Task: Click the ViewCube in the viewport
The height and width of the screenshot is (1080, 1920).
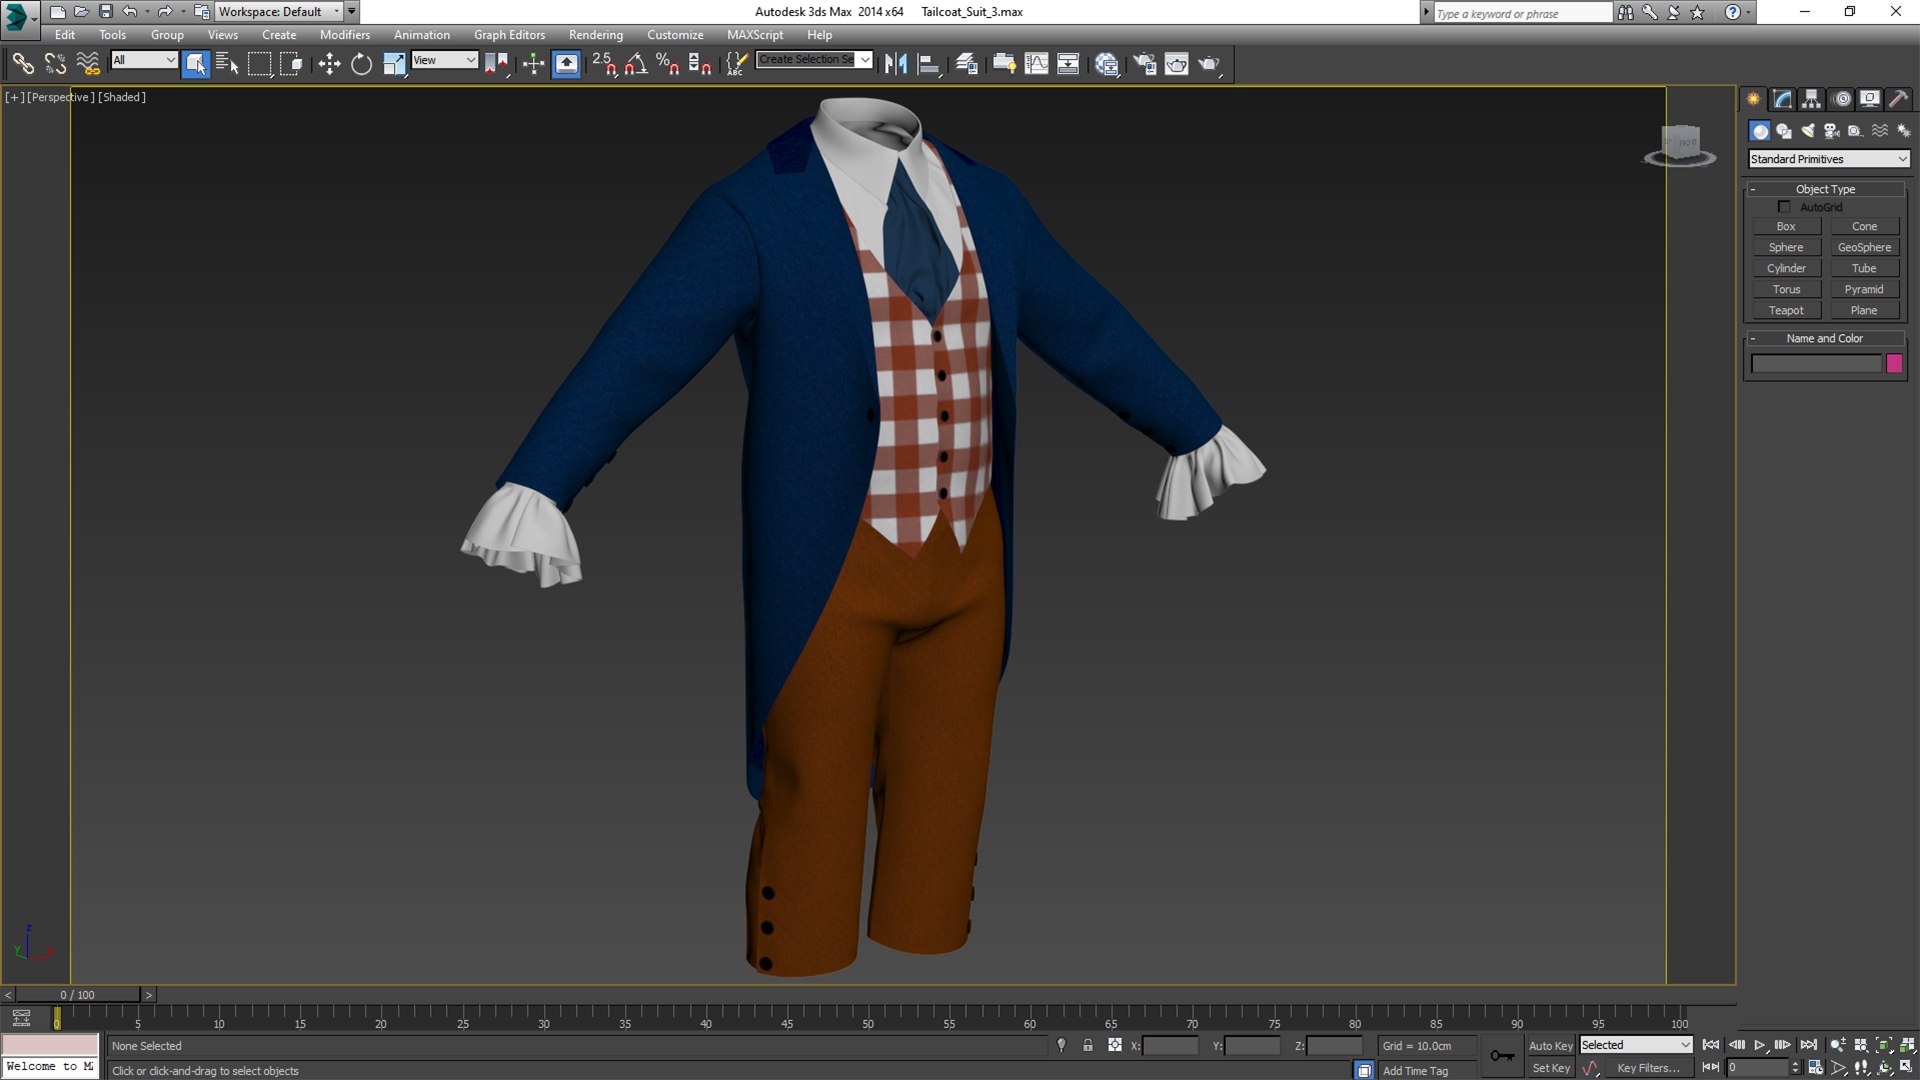Action: tap(1680, 145)
